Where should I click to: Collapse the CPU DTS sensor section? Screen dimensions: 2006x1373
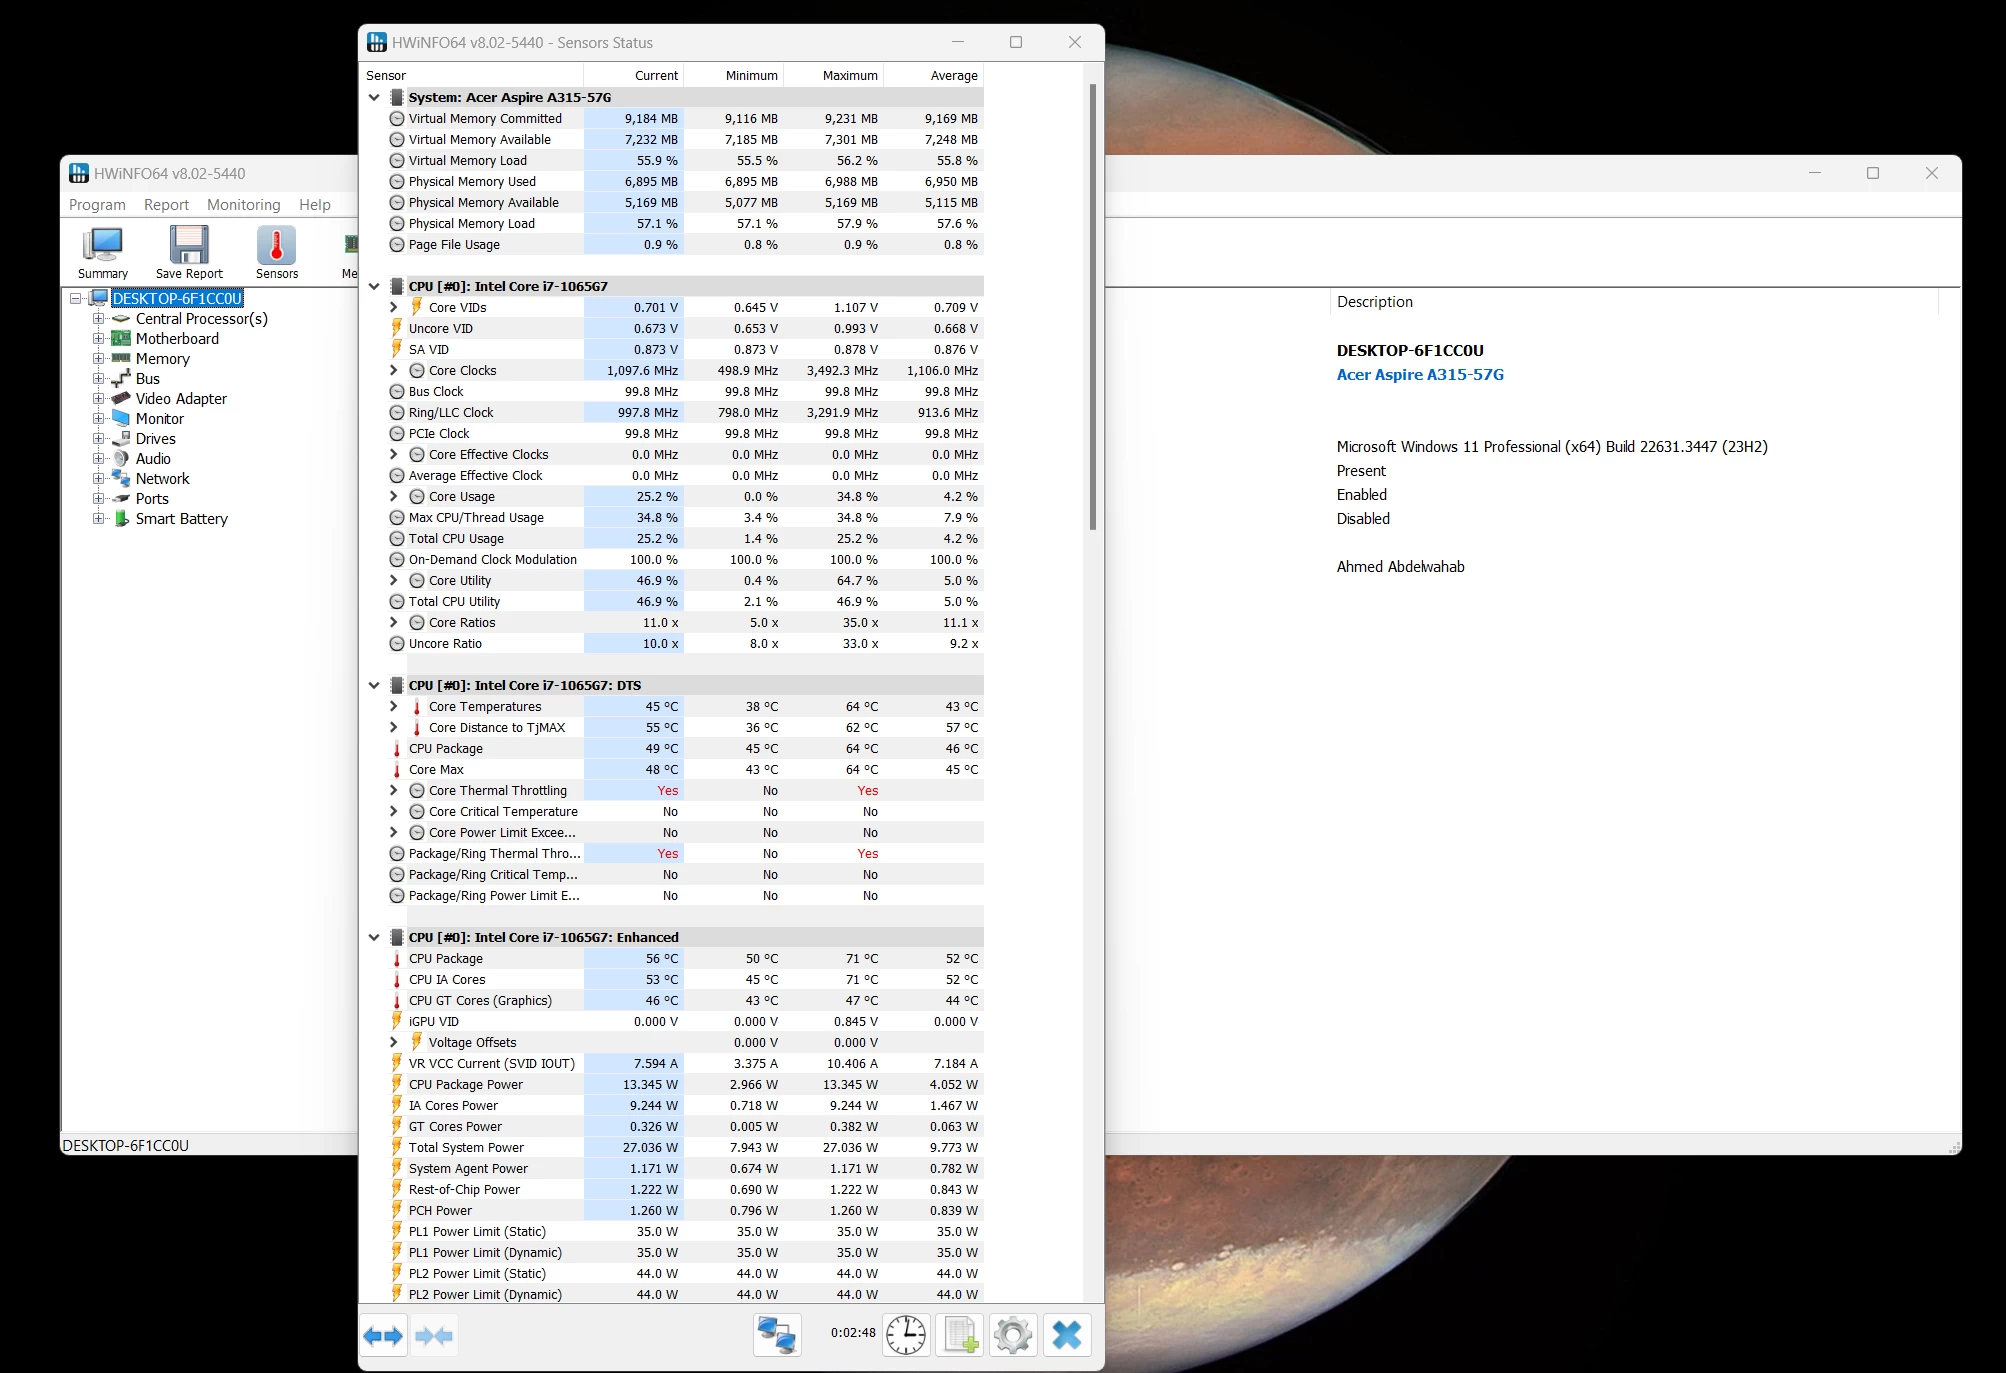pyautogui.click(x=374, y=686)
